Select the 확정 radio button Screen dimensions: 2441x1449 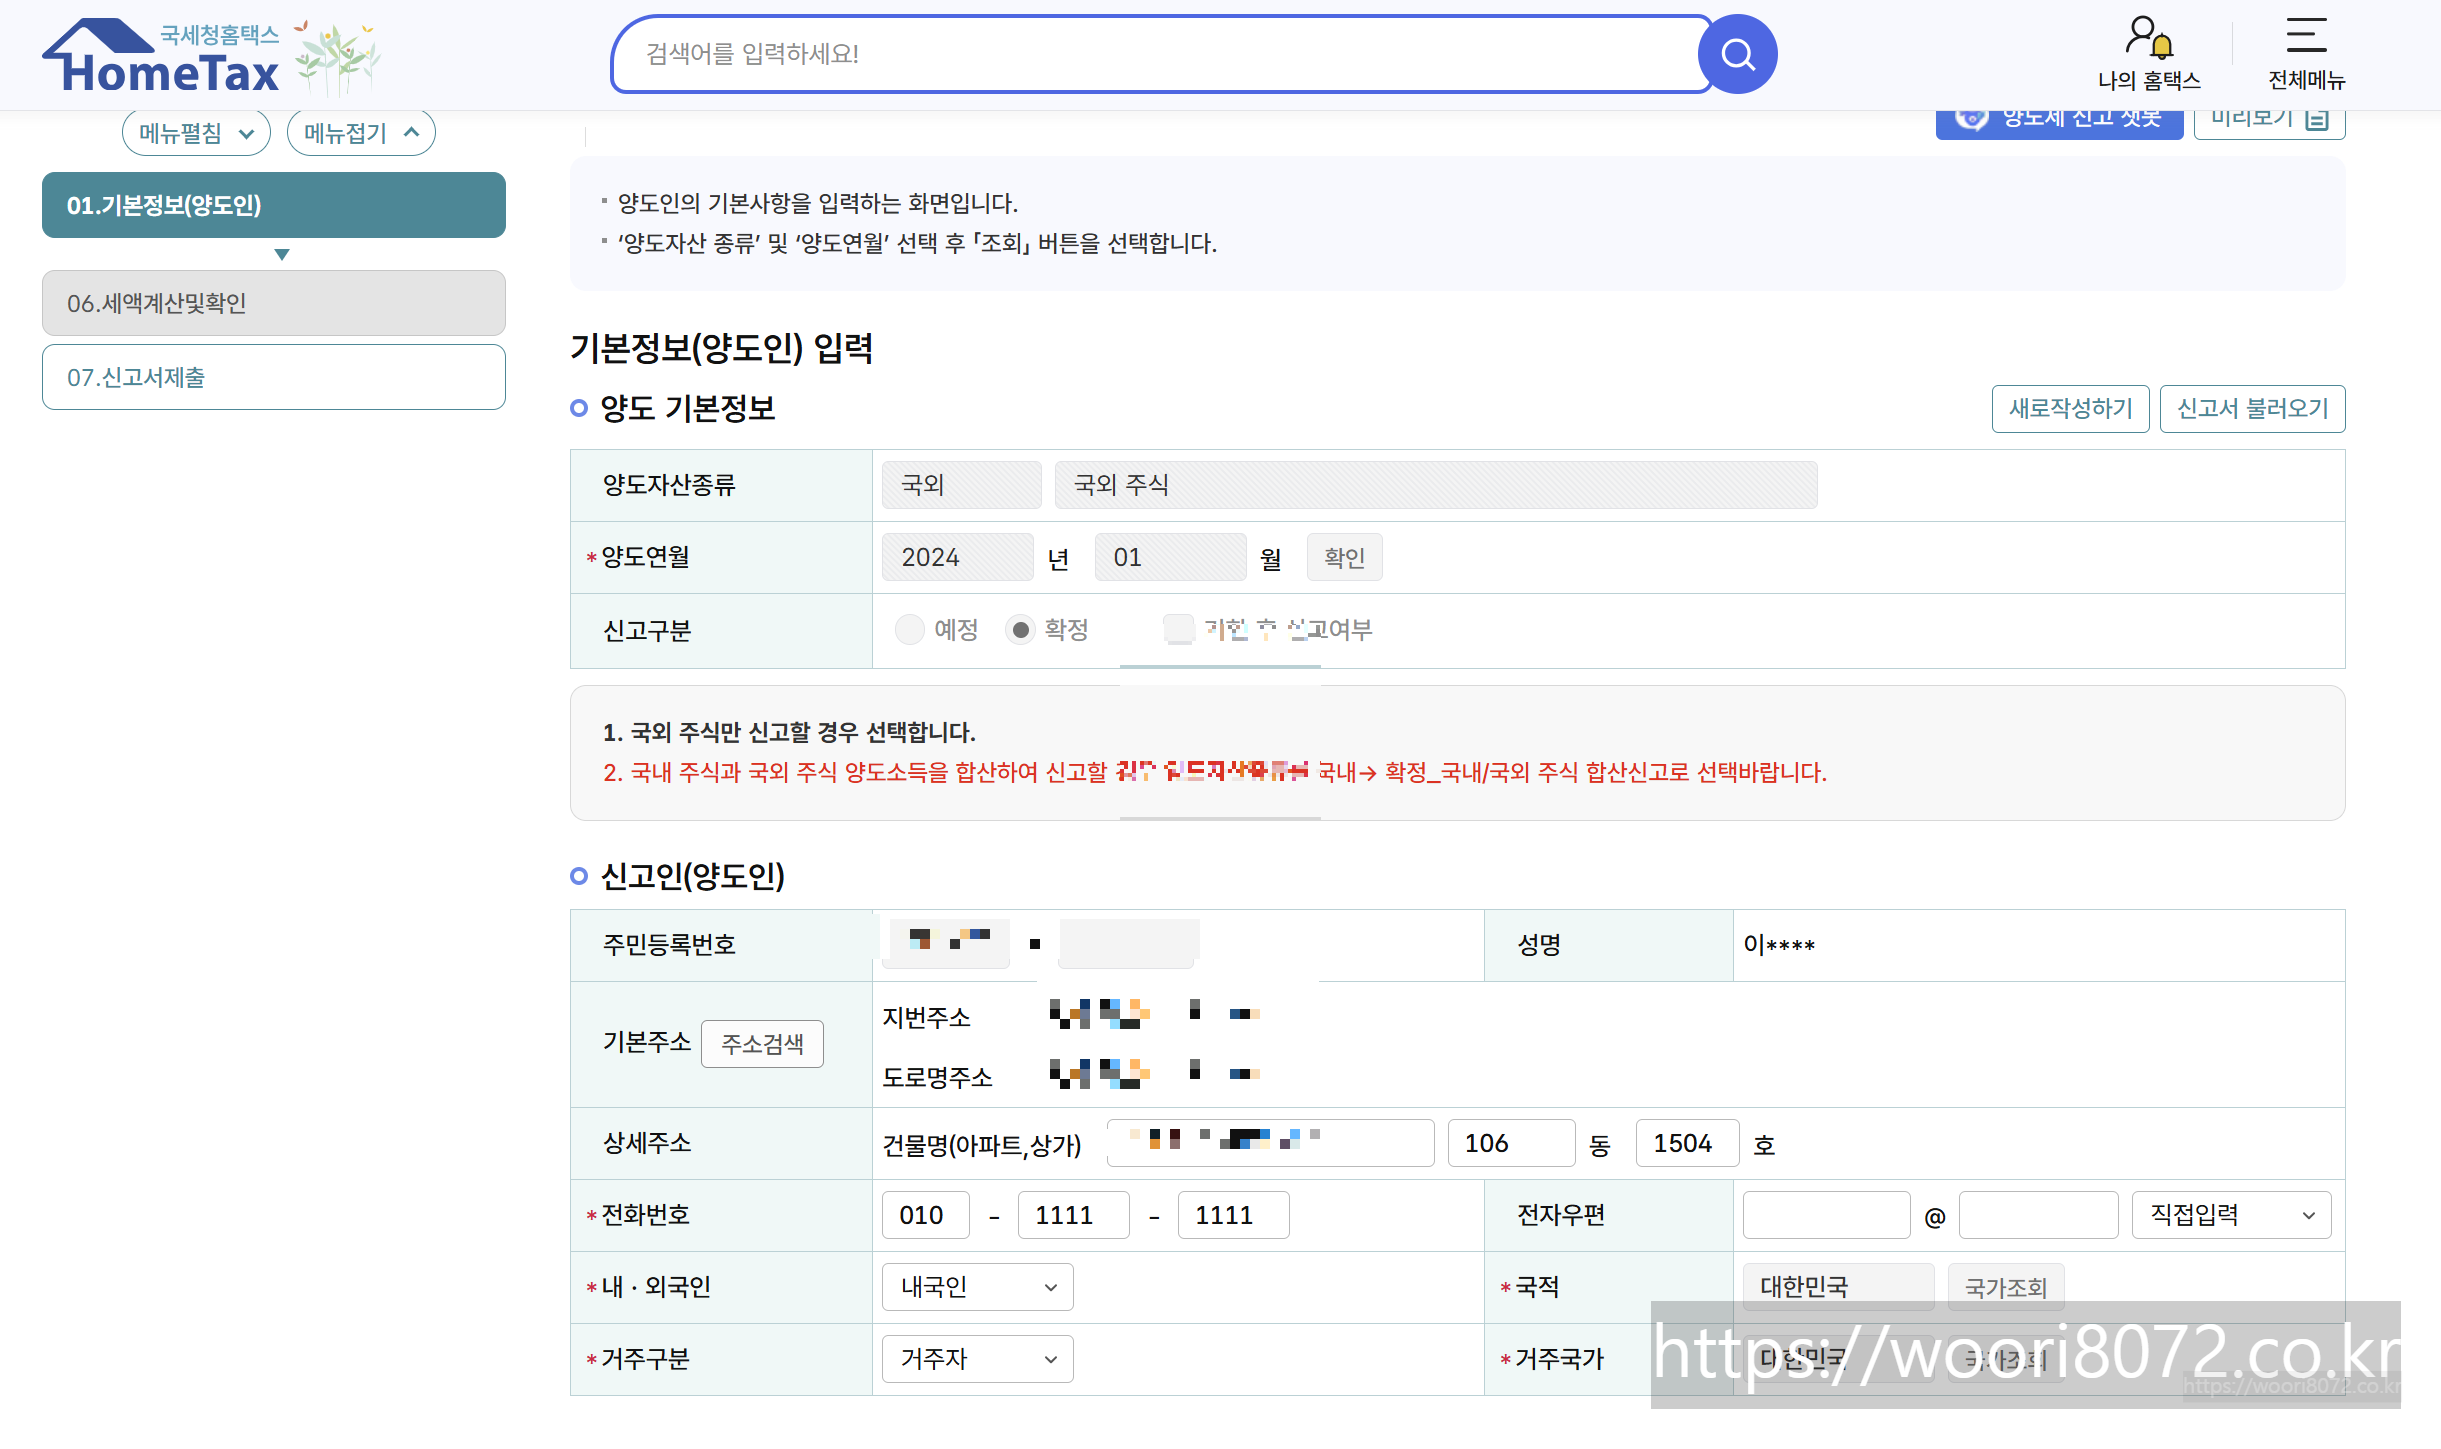pyautogui.click(x=1020, y=630)
